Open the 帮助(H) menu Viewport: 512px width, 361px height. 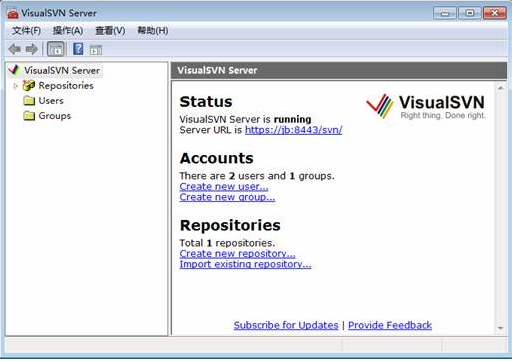point(153,31)
